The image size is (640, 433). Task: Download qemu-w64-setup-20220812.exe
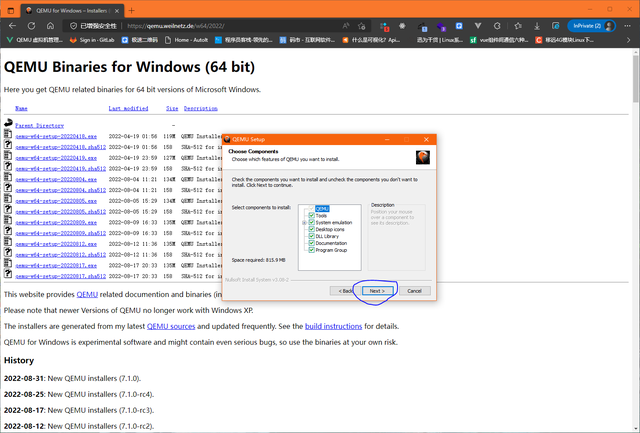point(56,244)
